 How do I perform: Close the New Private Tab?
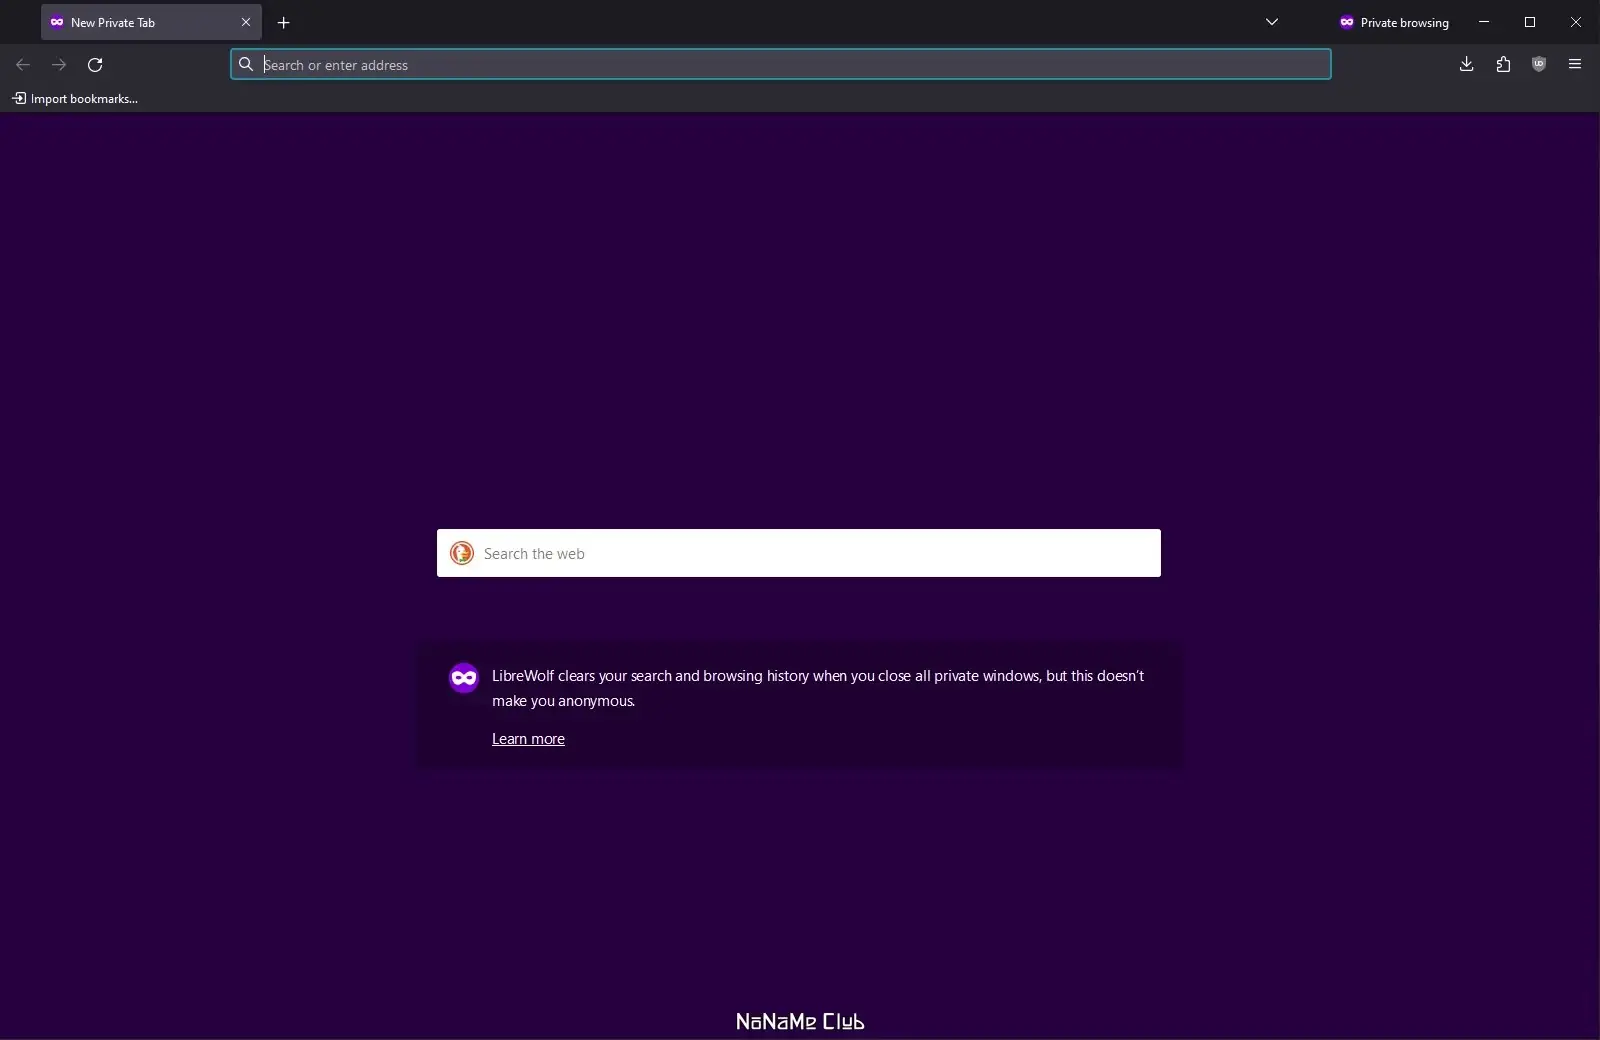pos(246,22)
